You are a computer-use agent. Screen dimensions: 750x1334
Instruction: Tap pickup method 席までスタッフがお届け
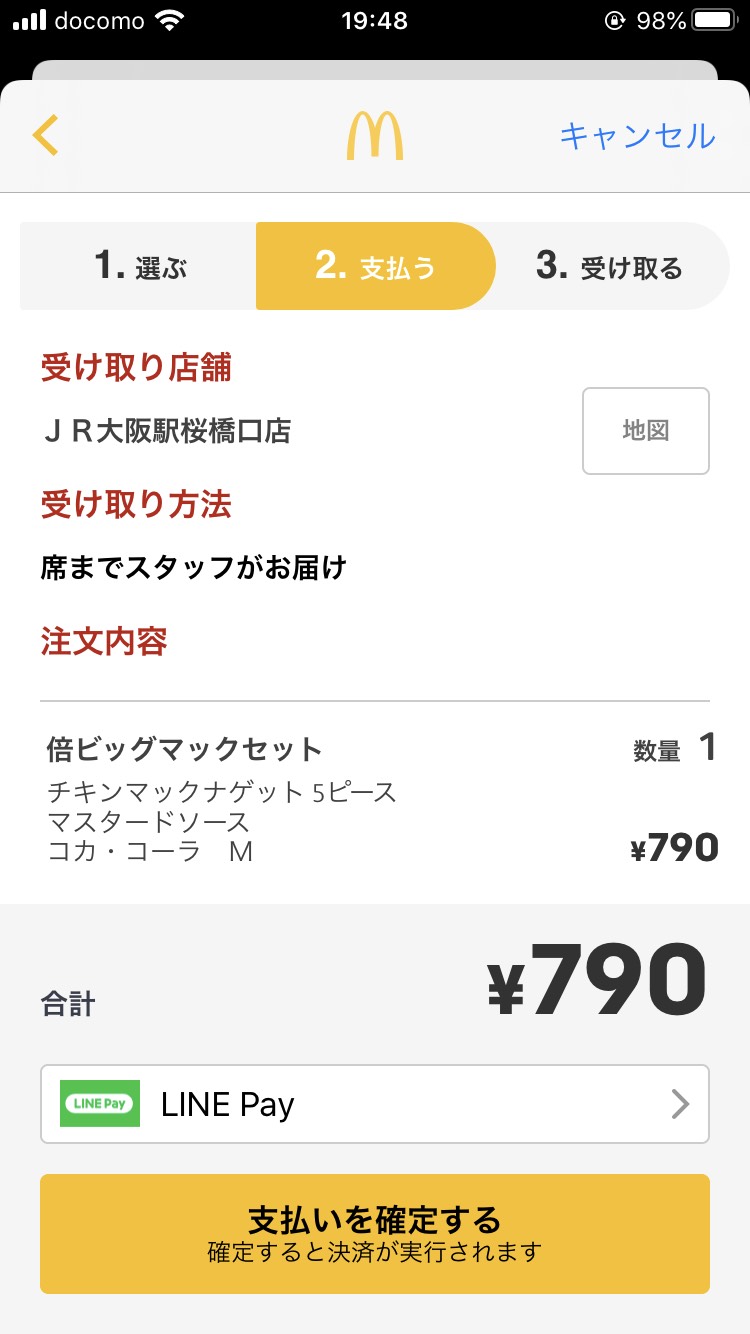tap(193, 568)
